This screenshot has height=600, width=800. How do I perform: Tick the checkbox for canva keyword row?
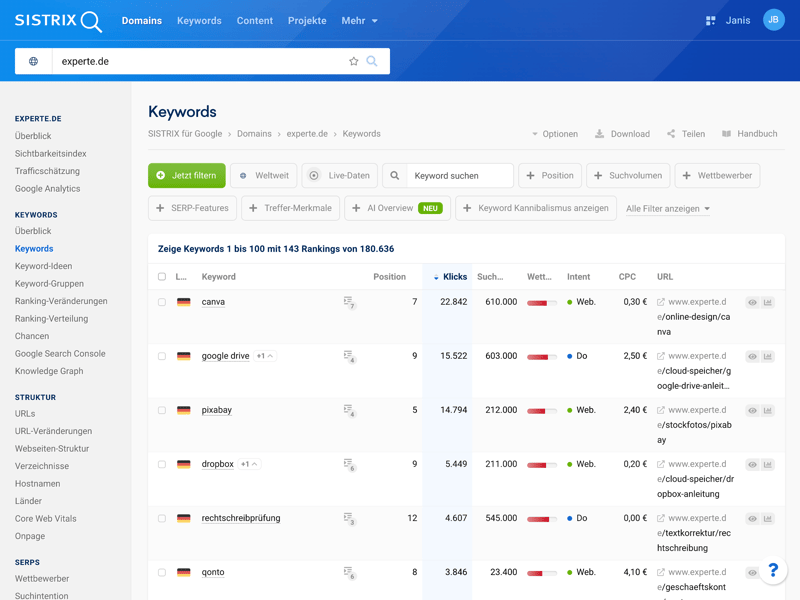point(162,302)
